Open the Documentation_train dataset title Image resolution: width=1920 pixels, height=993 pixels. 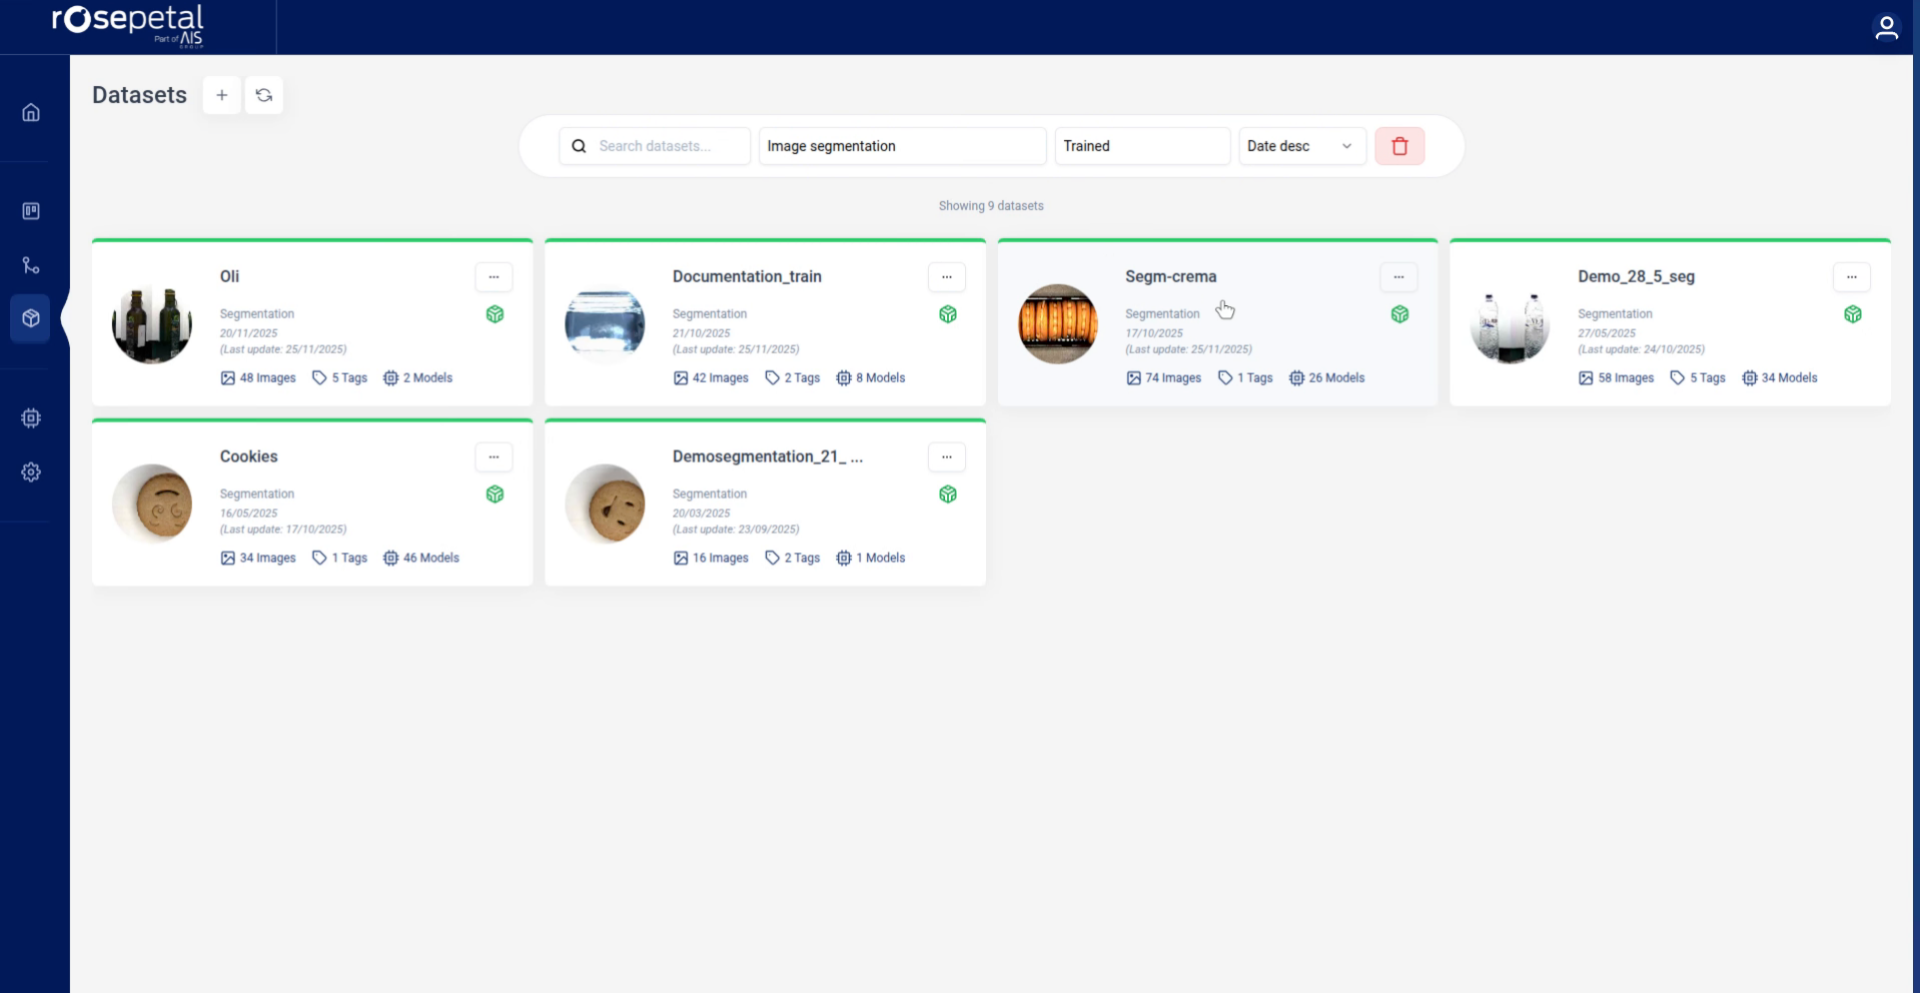click(746, 277)
